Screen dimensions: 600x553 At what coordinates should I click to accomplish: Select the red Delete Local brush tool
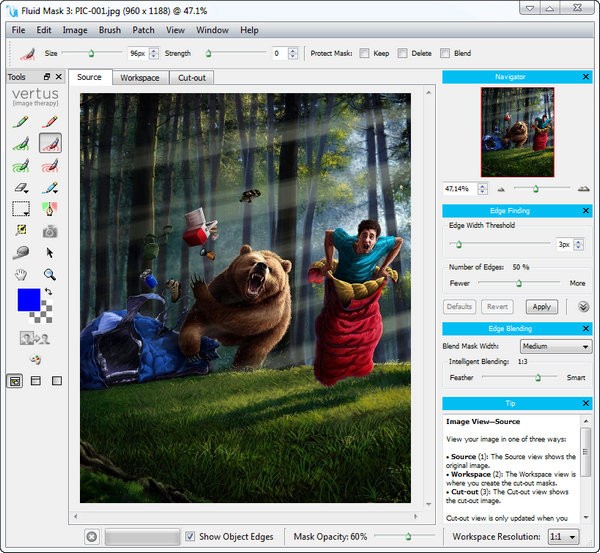pyautogui.click(x=50, y=143)
